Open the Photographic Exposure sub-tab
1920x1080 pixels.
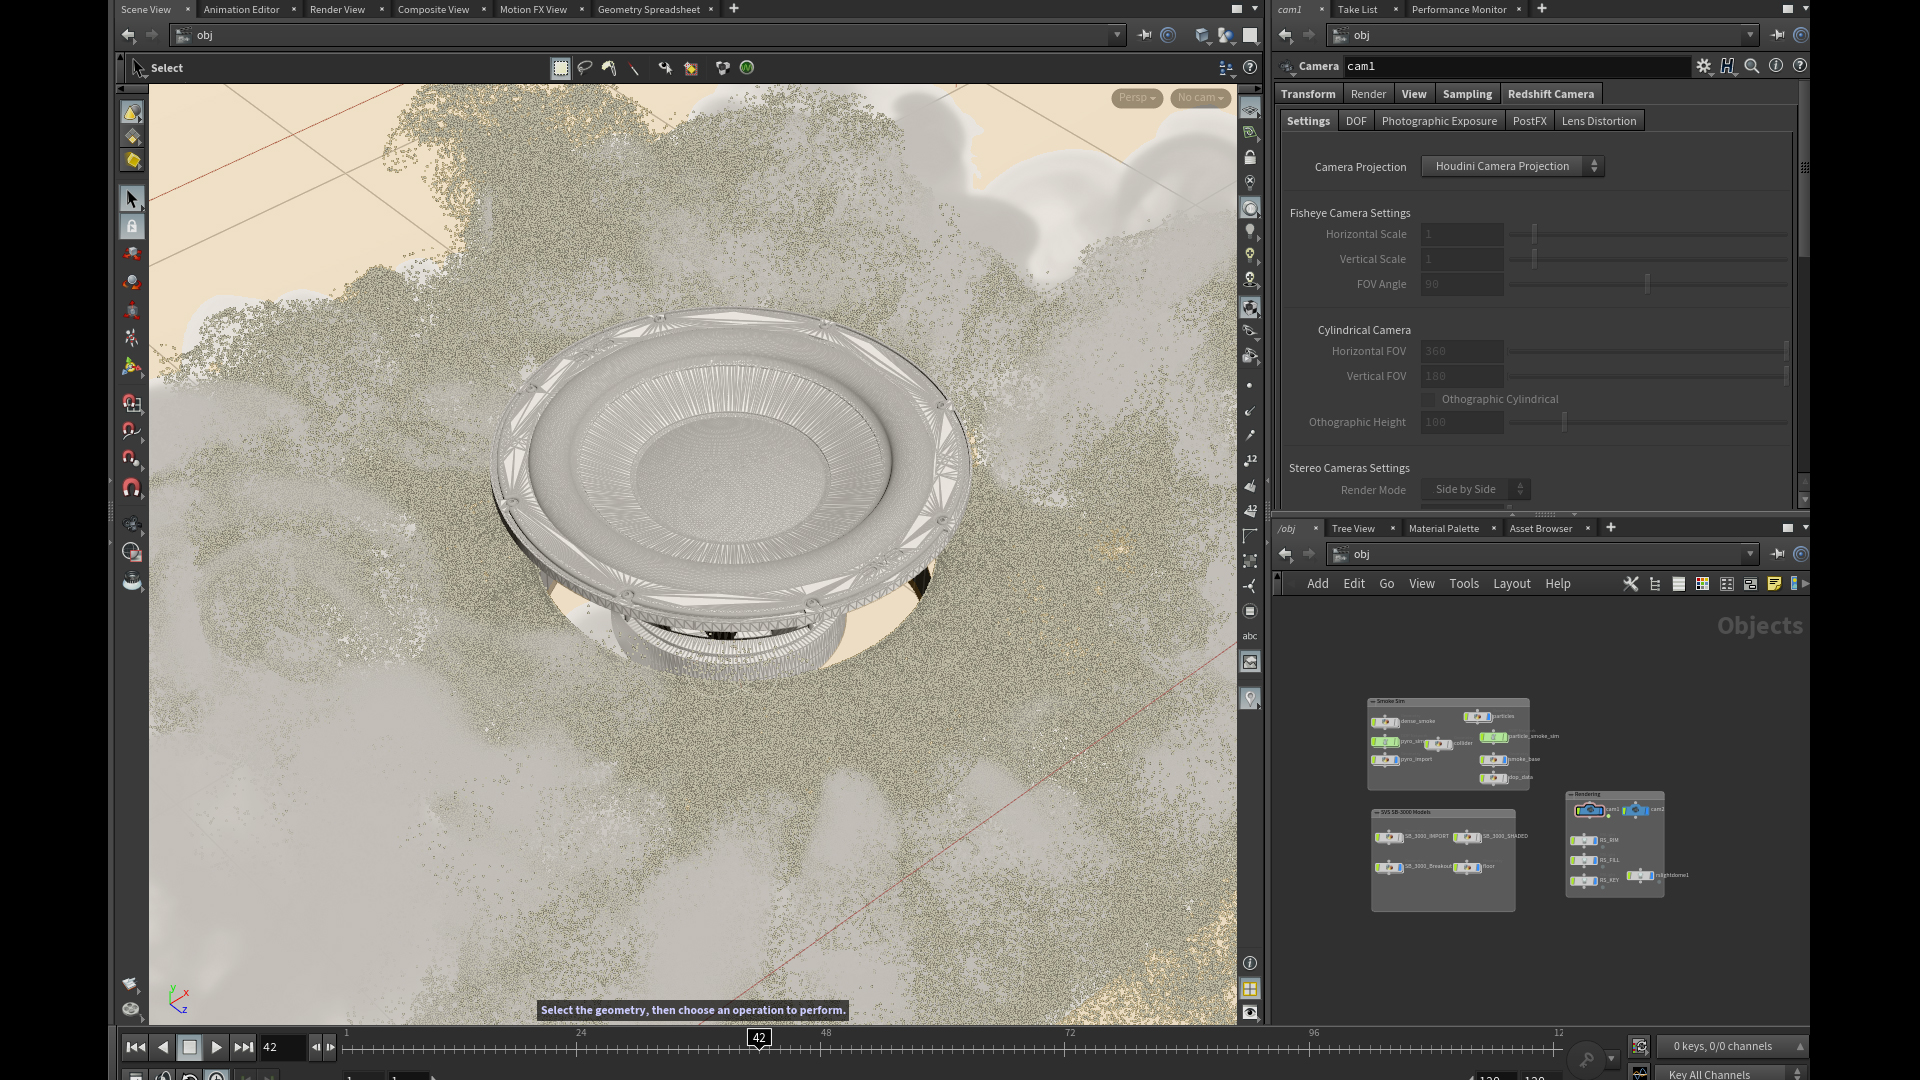click(1439, 121)
